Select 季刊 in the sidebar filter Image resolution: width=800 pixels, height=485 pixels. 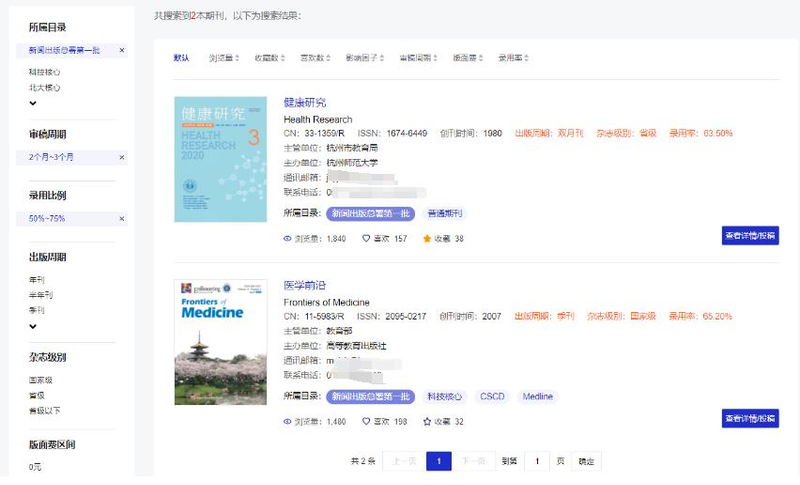36,310
